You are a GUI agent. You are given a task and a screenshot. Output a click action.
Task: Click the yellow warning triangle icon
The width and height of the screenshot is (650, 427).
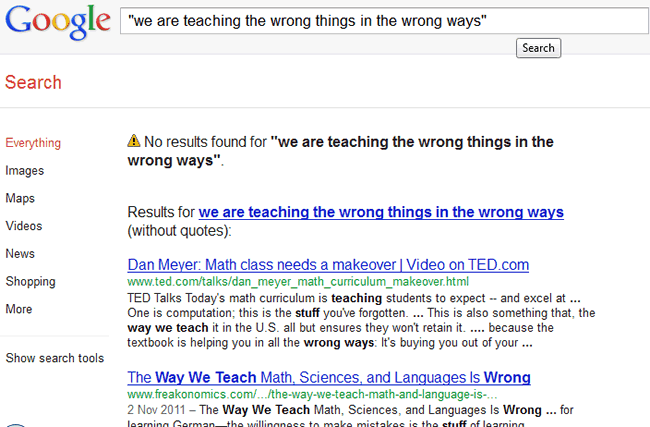pos(134,142)
